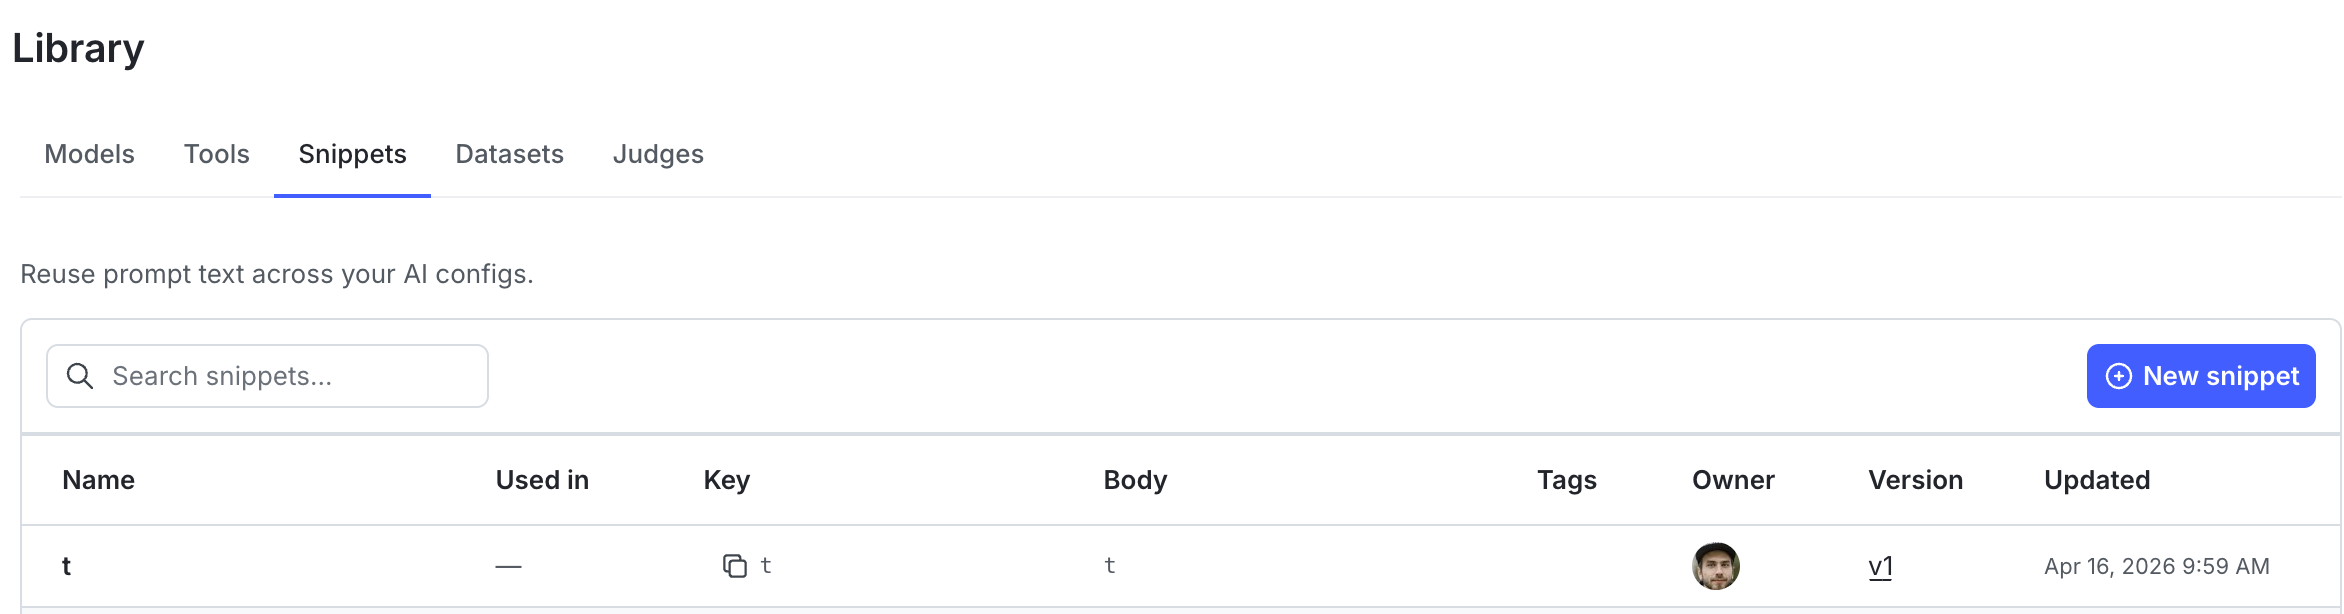Click the copy key icon for snippet t

pyautogui.click(x=734, y=565)
